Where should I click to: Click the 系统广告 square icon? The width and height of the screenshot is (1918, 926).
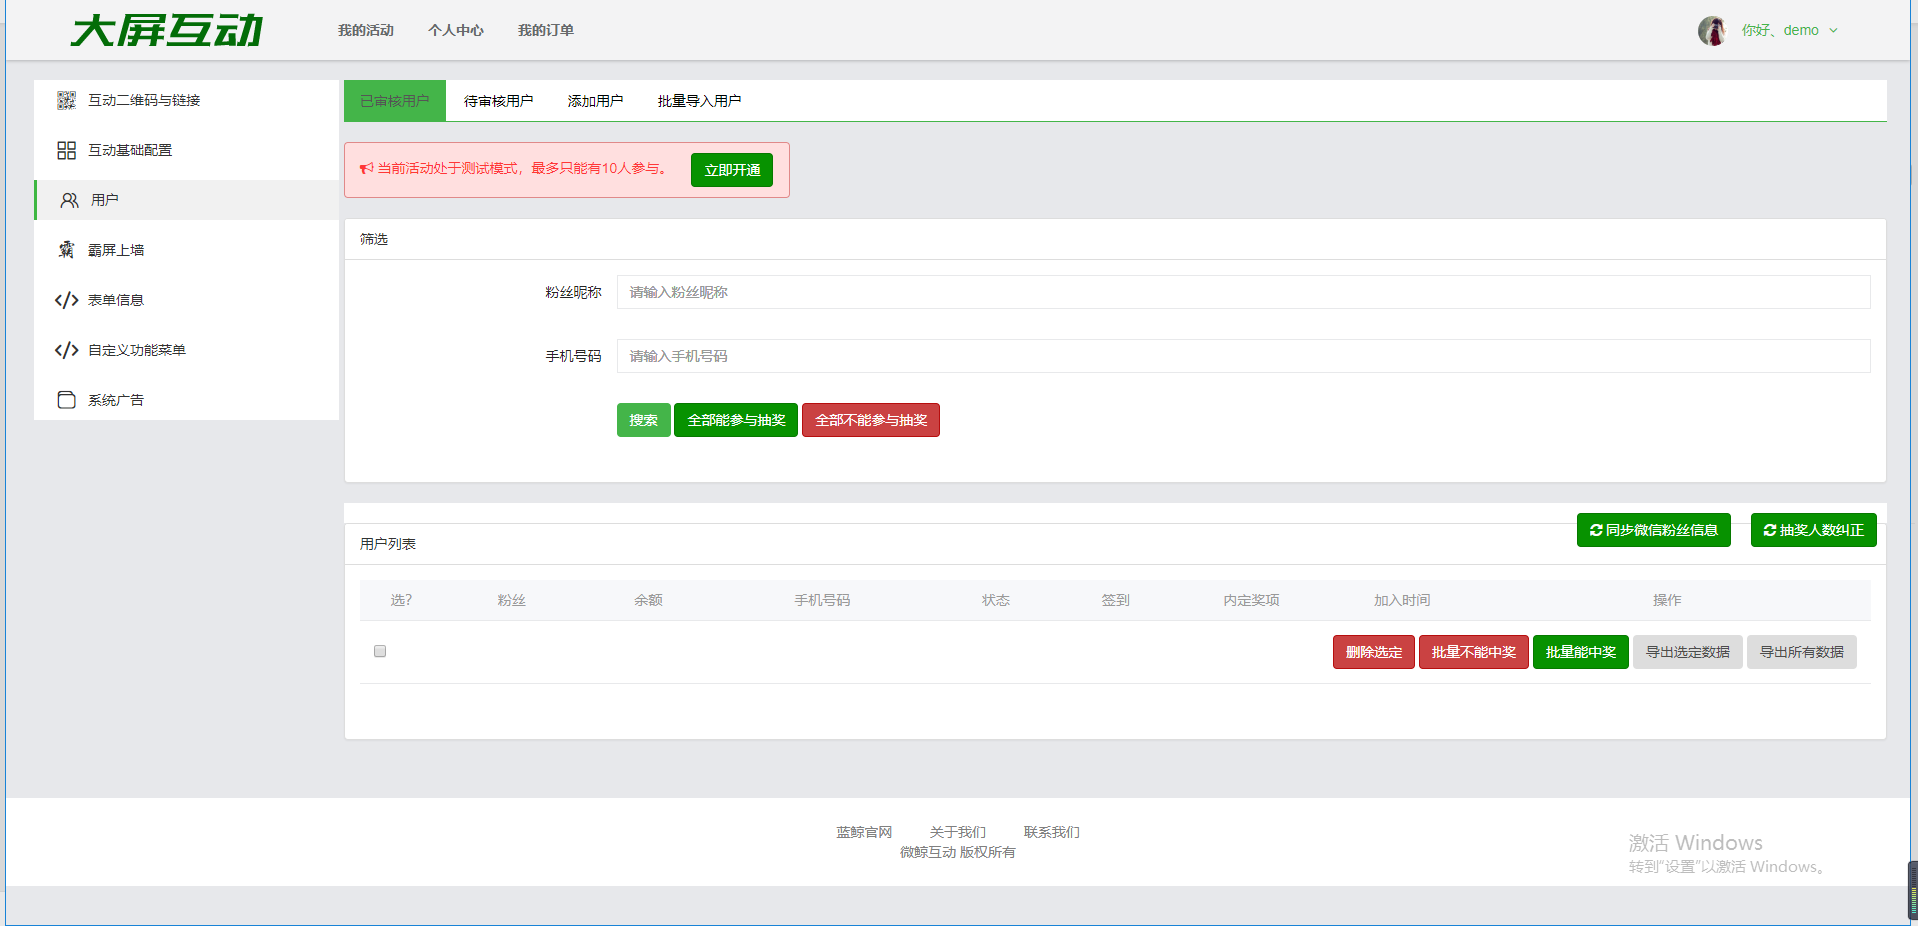click(66, 400)
